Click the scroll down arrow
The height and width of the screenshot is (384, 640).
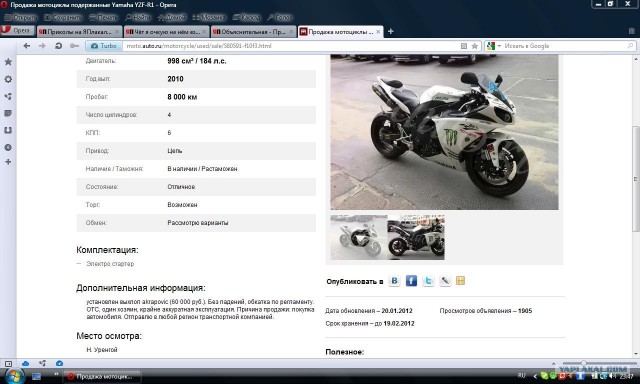pyautogui.click(x=636, y=354)
